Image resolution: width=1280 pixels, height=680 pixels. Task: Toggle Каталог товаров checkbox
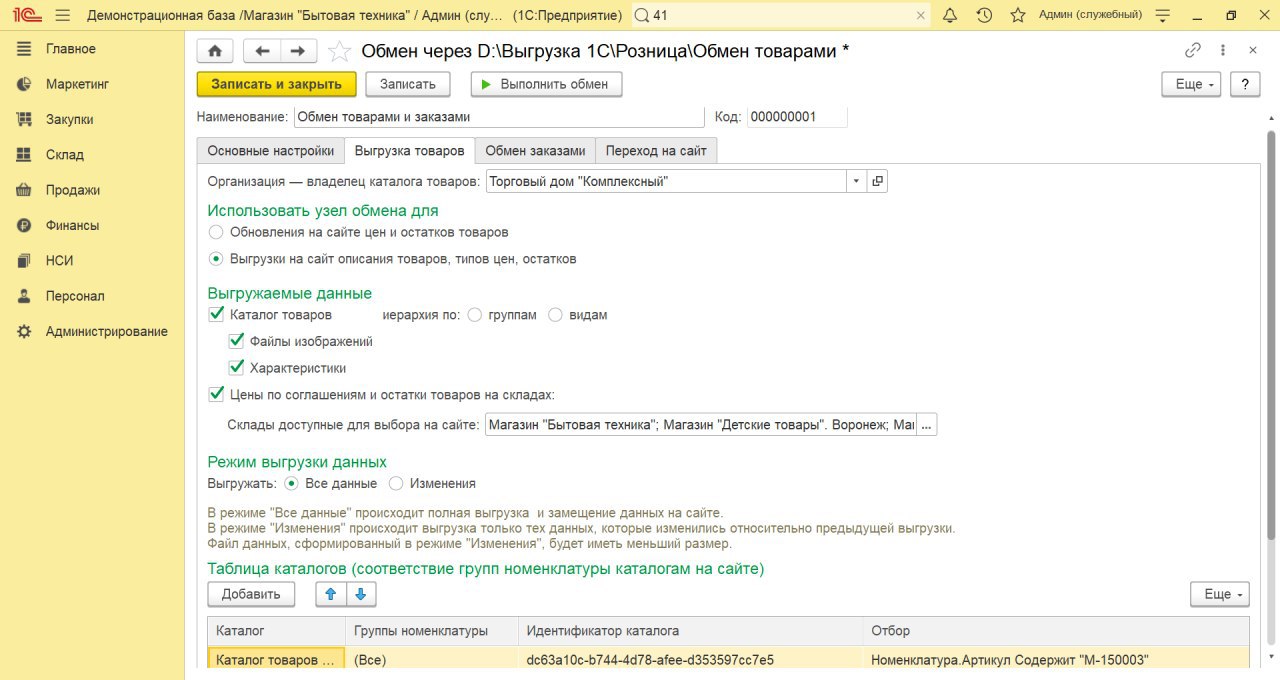pos(216,314)
